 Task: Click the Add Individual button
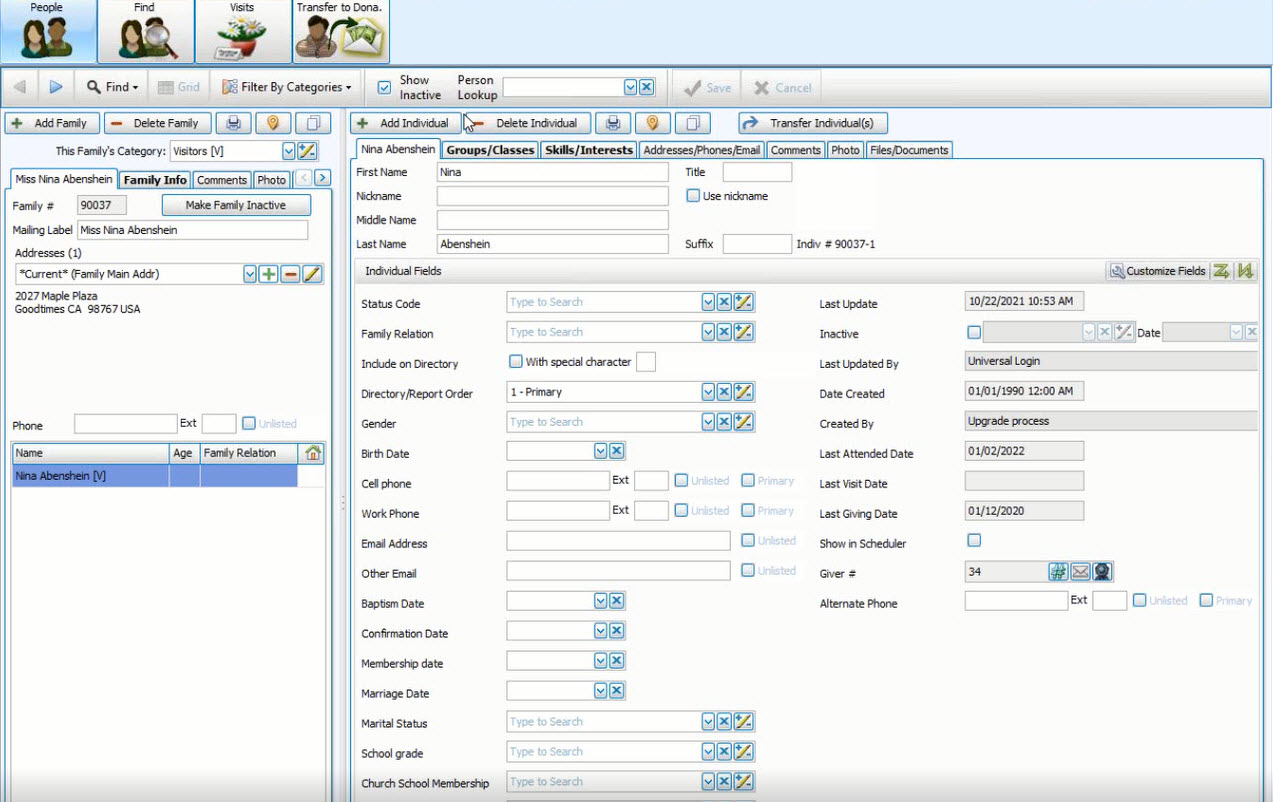pyautogui.click(x=406, y=123)
